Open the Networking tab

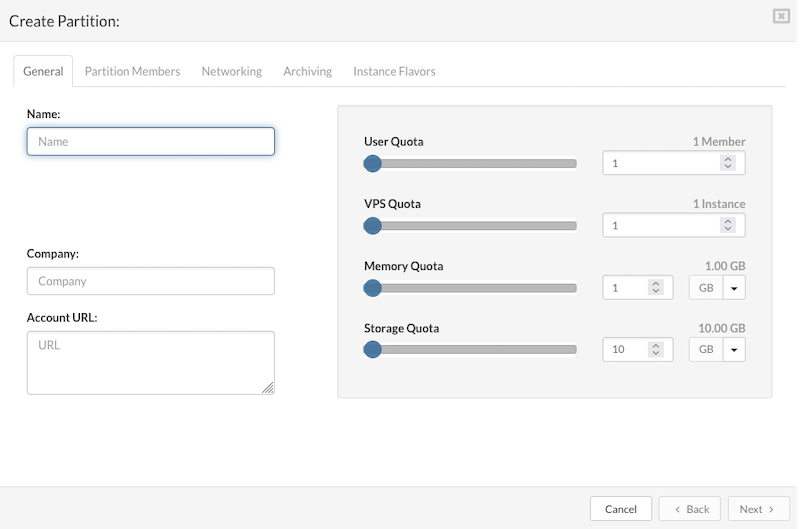(x=231, y=72)
